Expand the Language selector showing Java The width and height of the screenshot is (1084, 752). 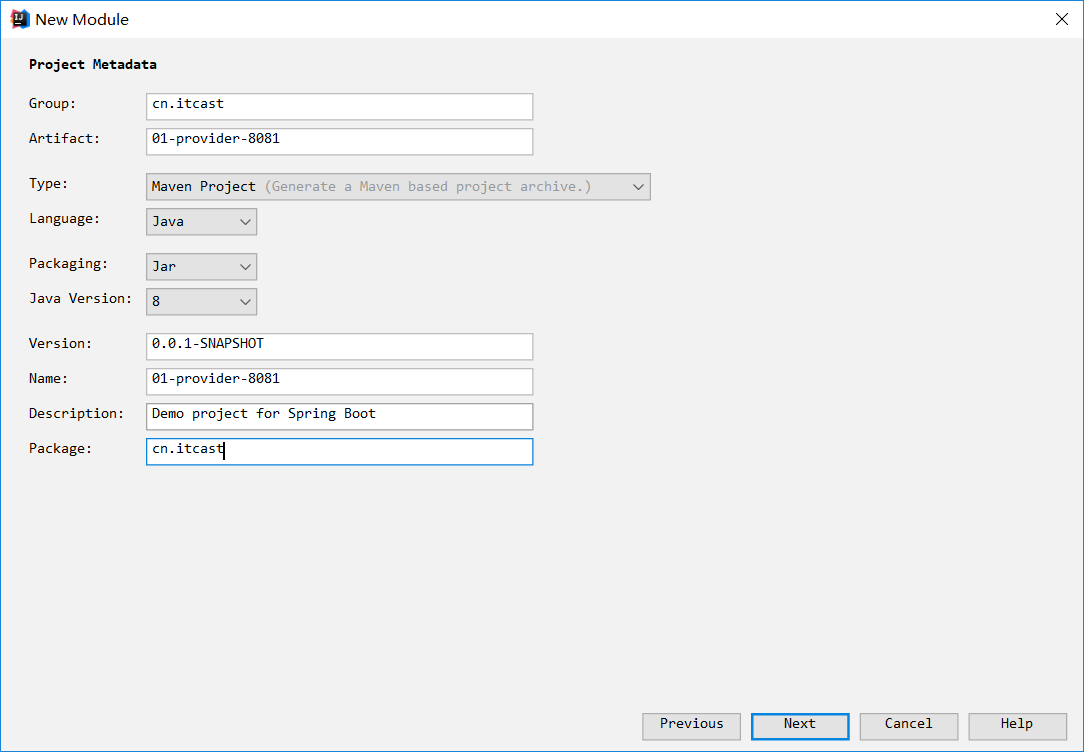[x=201, y=222]
